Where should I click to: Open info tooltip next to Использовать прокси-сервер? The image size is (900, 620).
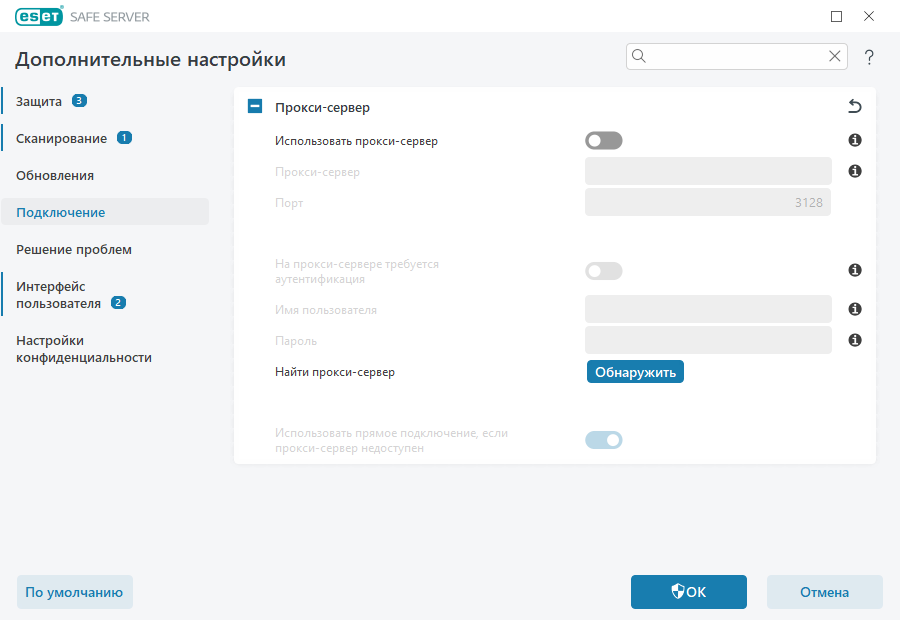click(x=854, y=140)
